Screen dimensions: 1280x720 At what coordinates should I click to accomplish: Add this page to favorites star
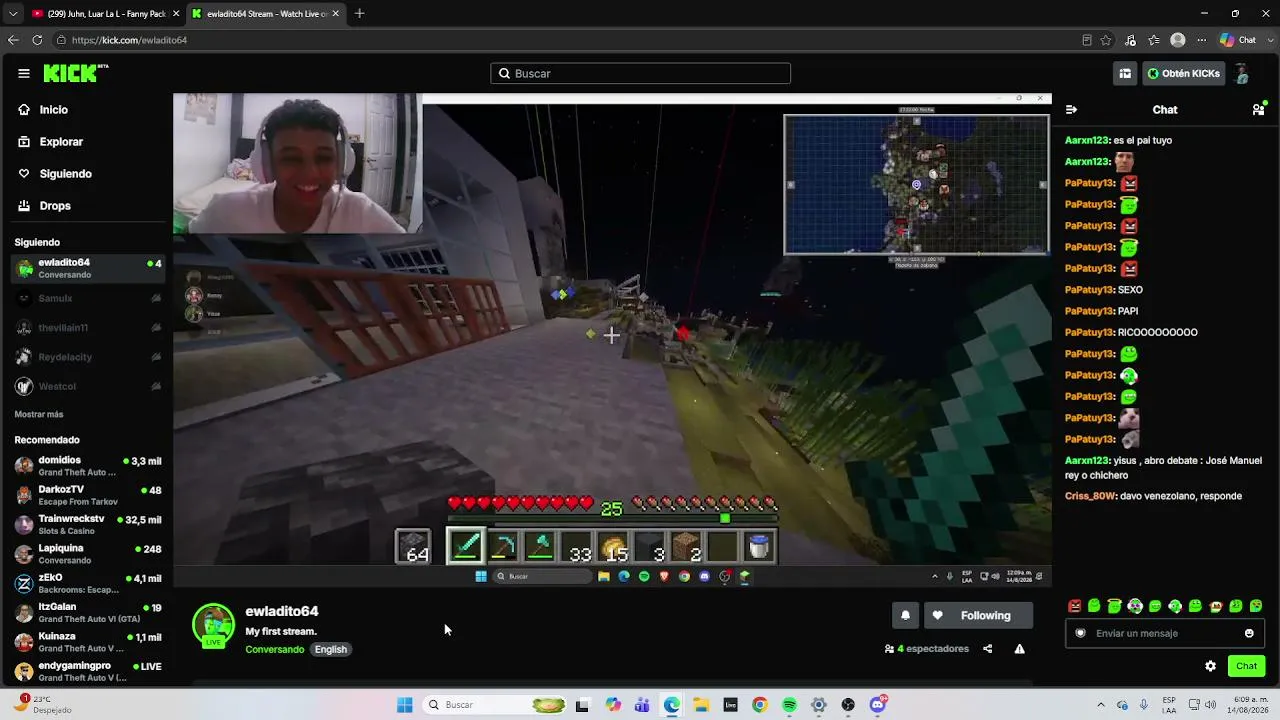(x=1106, y=40)
